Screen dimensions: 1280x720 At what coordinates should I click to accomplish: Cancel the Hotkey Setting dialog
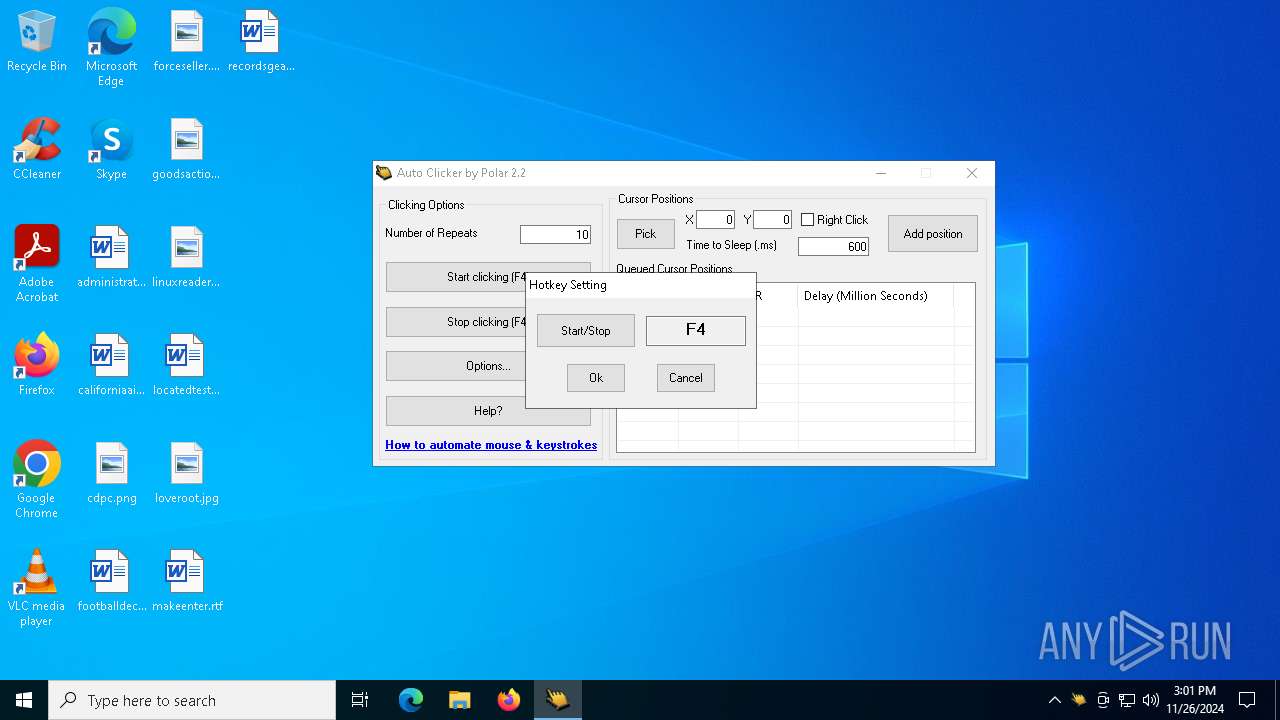pyautogui.click(x=686, y=378)
